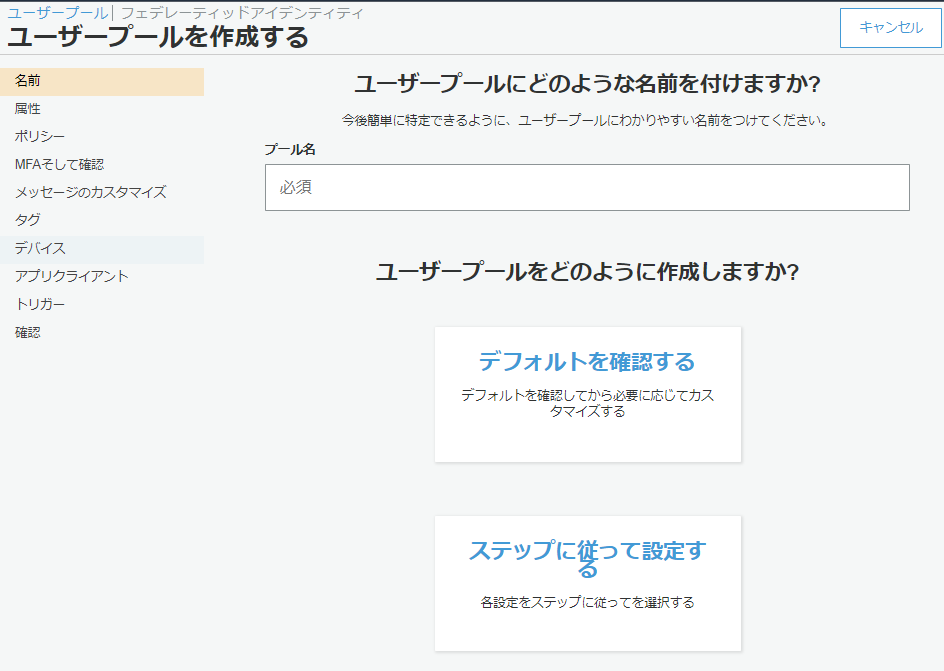Click heading ユーザープールにどのような名前を付けますか?
944x671 pixels.
587,84
